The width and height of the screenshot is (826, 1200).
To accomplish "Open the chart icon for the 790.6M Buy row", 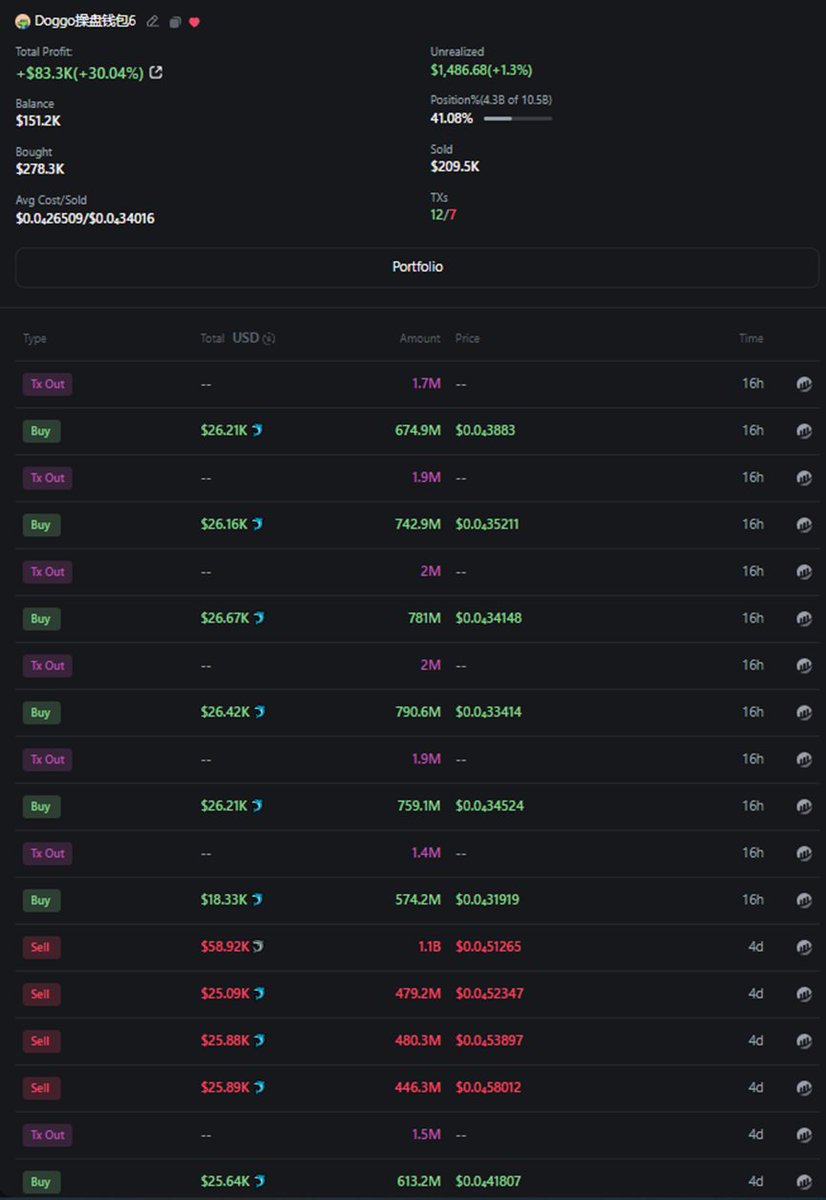I will point(804,713).
